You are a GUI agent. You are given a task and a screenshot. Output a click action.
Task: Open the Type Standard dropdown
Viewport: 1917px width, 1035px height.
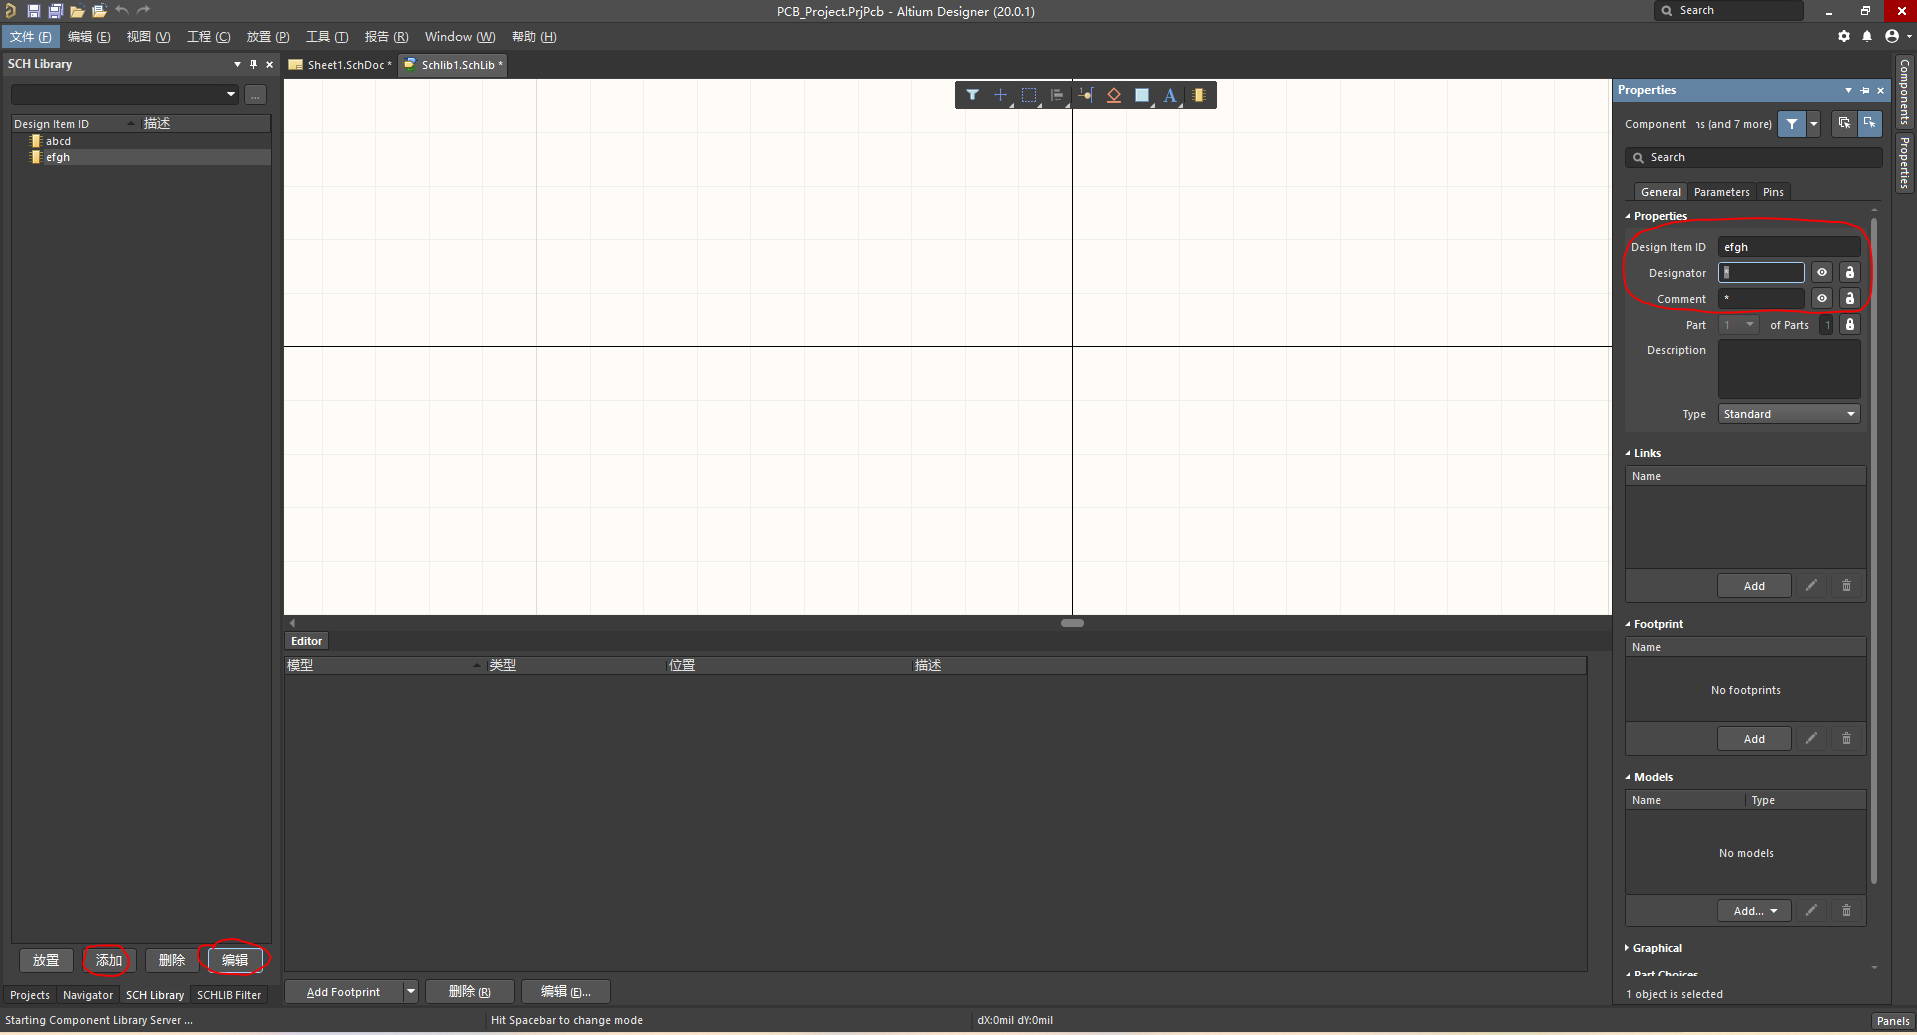pyautogui.click(x=1789, y=414)
